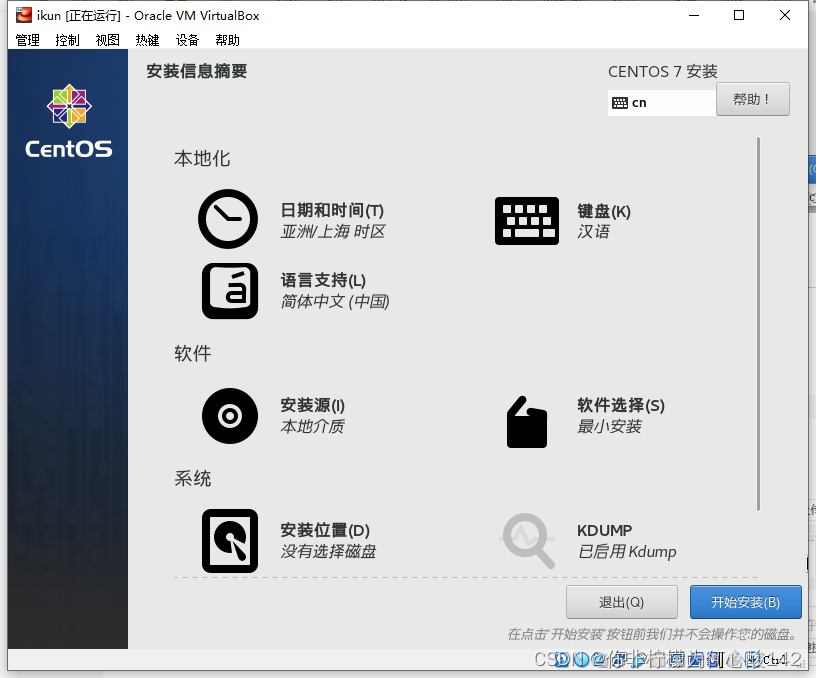Click the VirtualBox icon in the title bar
The image size is (816, 678).
[22, 14]
